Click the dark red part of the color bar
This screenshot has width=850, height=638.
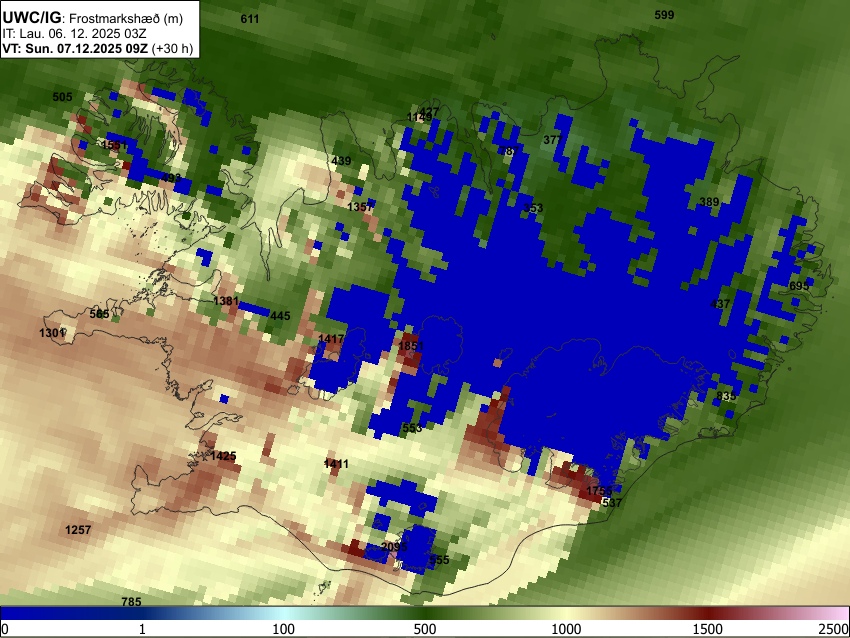click(708, 613)
